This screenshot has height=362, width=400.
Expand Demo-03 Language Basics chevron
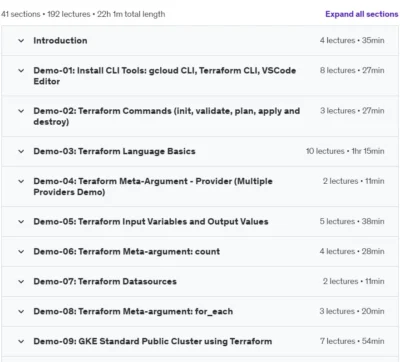pos(21,151)
